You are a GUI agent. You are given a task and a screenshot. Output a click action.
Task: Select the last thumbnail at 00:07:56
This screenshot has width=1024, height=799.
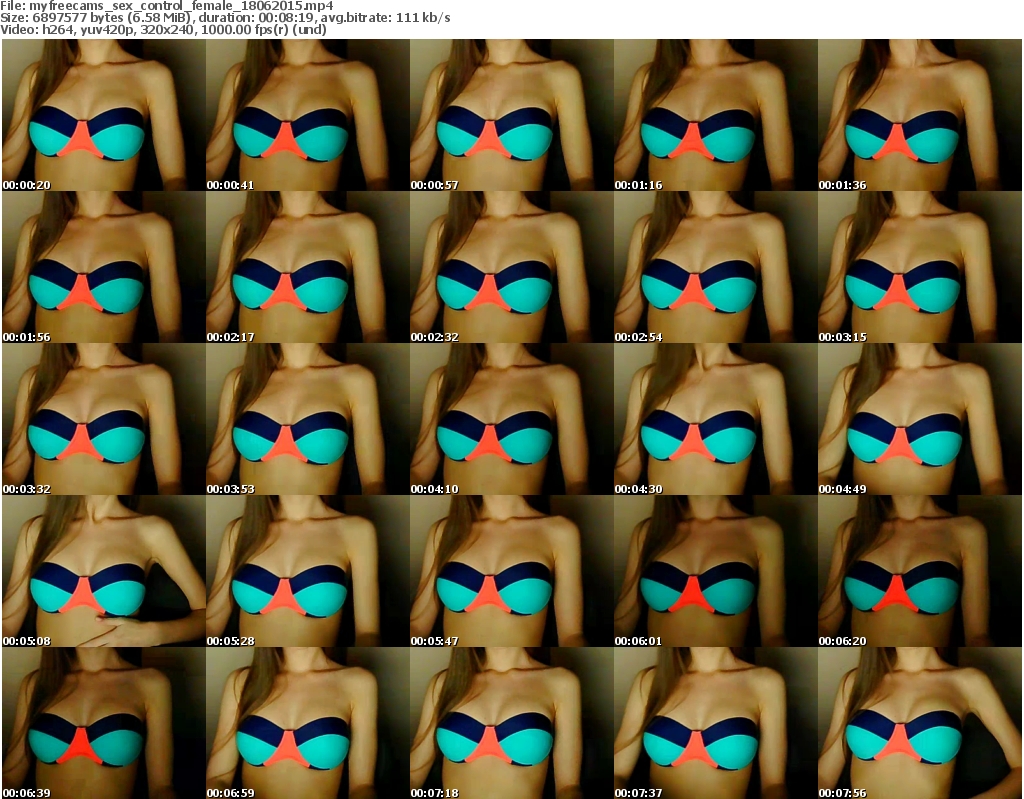click(x=919, y=723)
